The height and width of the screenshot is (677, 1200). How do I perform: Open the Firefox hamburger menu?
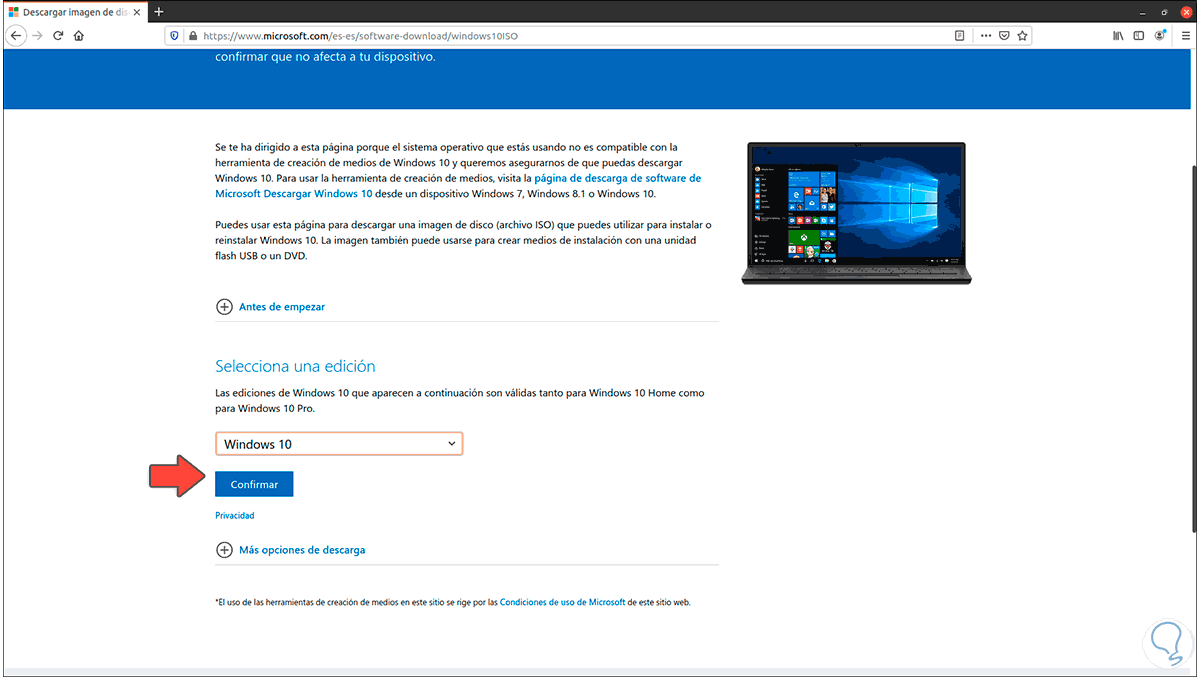pyautogui.click(x=1187, y=35)
